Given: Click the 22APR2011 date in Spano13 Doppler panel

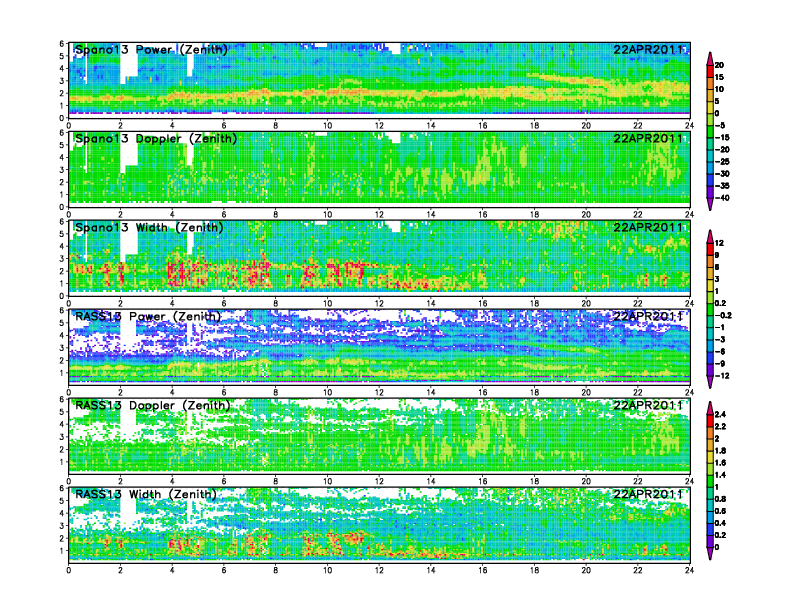Looking at the screenshot, I should pos(648,138).
